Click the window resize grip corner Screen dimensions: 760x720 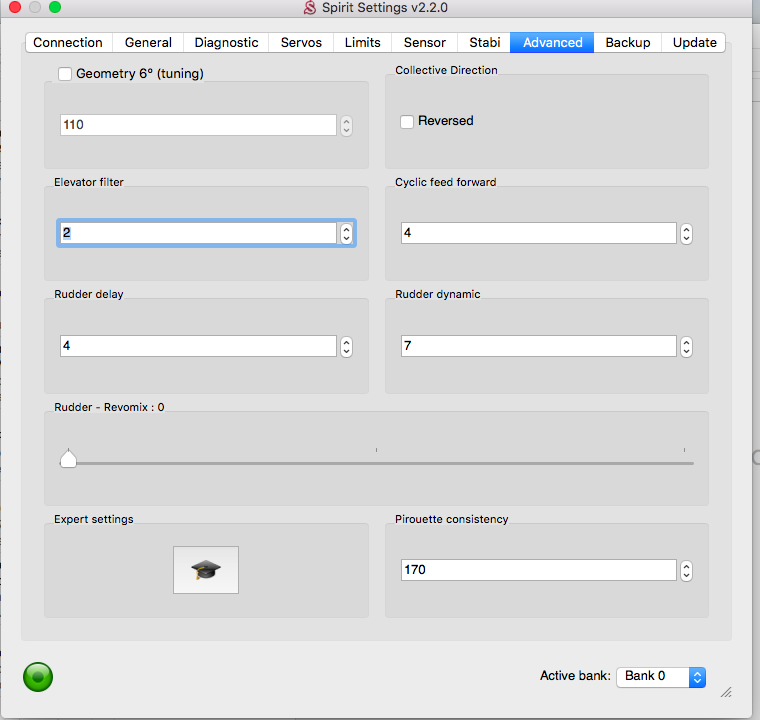pyautogui.click(x=726, y=691)
